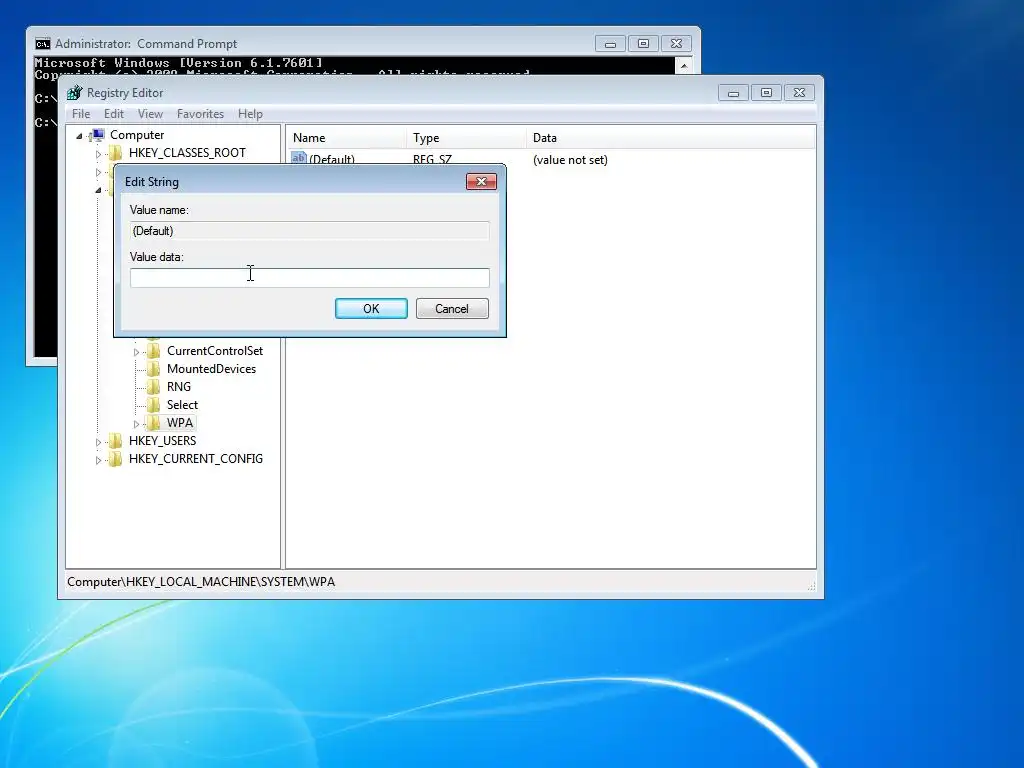Screen dimensions: 1024x768
Task: Click the '(value not set)' data cell
Action: (570, 160)
